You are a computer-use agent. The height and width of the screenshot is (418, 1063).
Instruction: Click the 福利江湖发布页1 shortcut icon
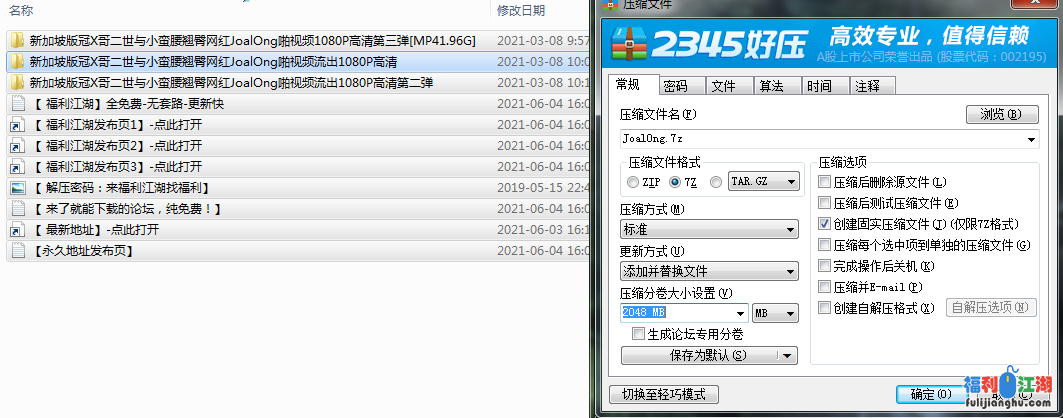pos(17,125)
